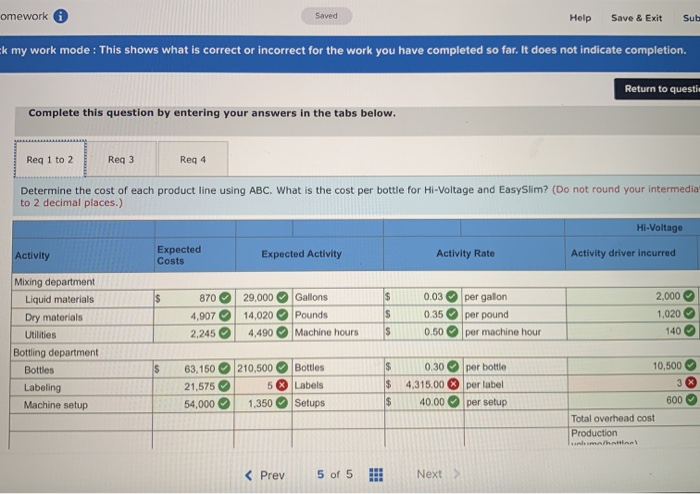Click Return to question button
Screen dimensions: 700x494
pyautogui.click(x=657, y=89)
